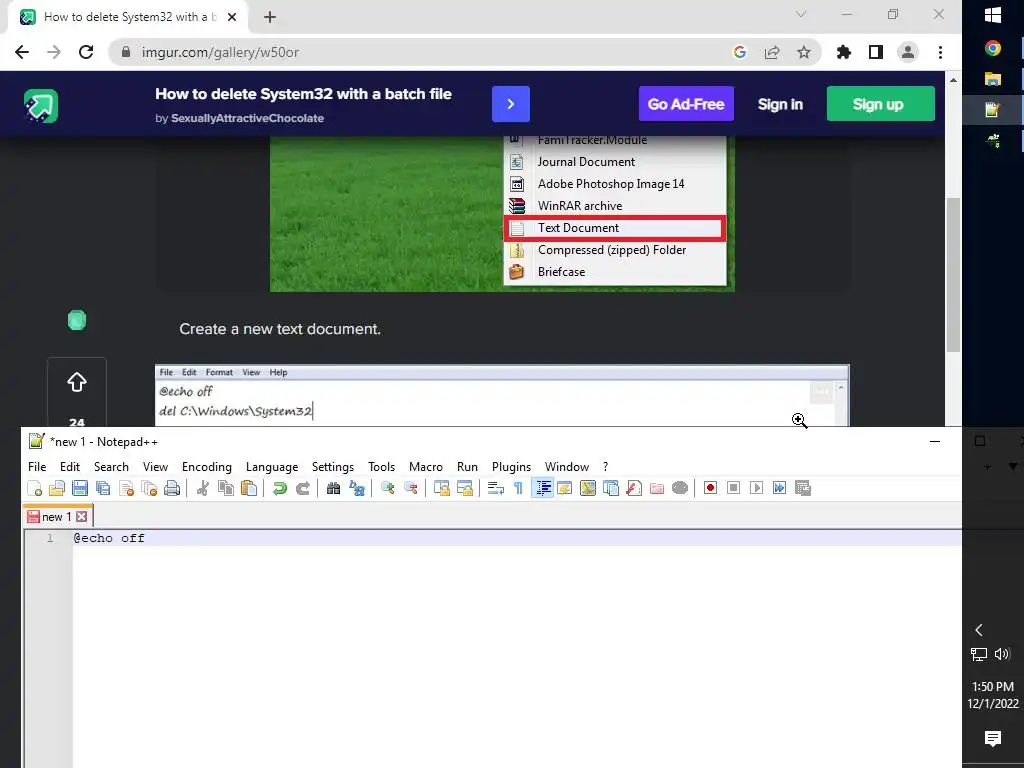Open the Search menu
Viewport: 1024px width, 768px height.
(111, 466)
